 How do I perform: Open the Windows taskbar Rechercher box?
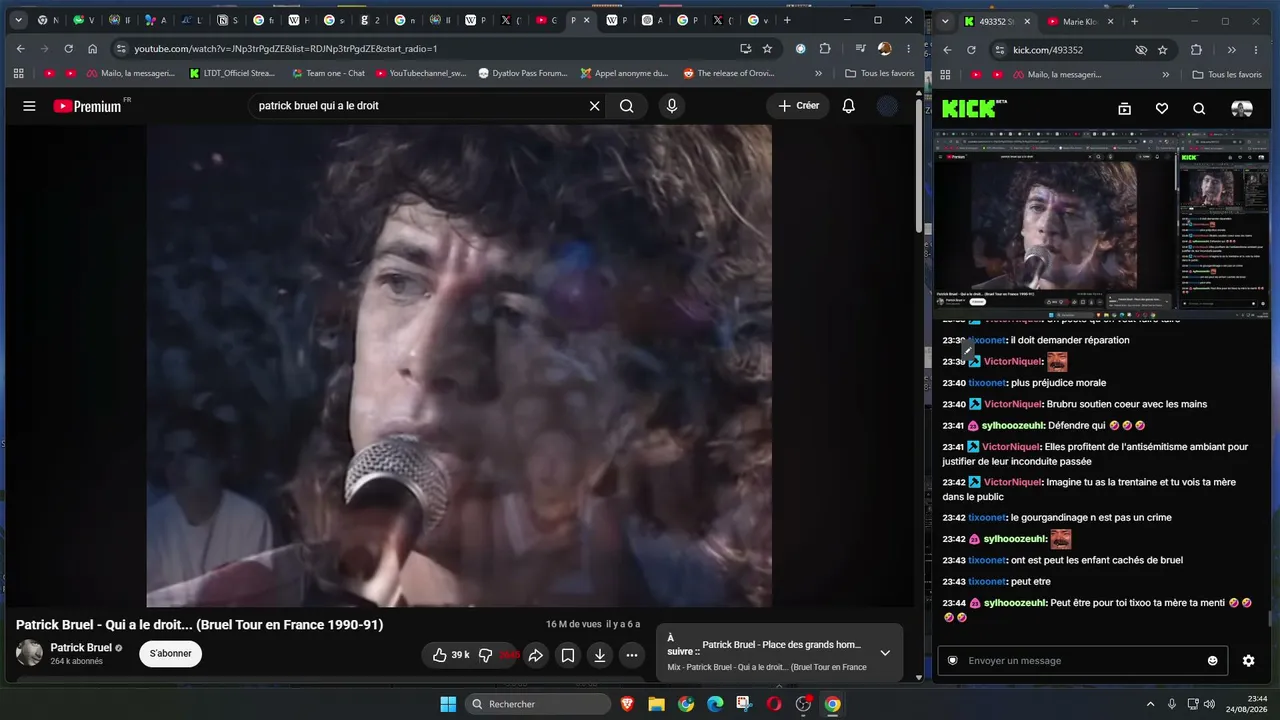click(x=538, y=704)
